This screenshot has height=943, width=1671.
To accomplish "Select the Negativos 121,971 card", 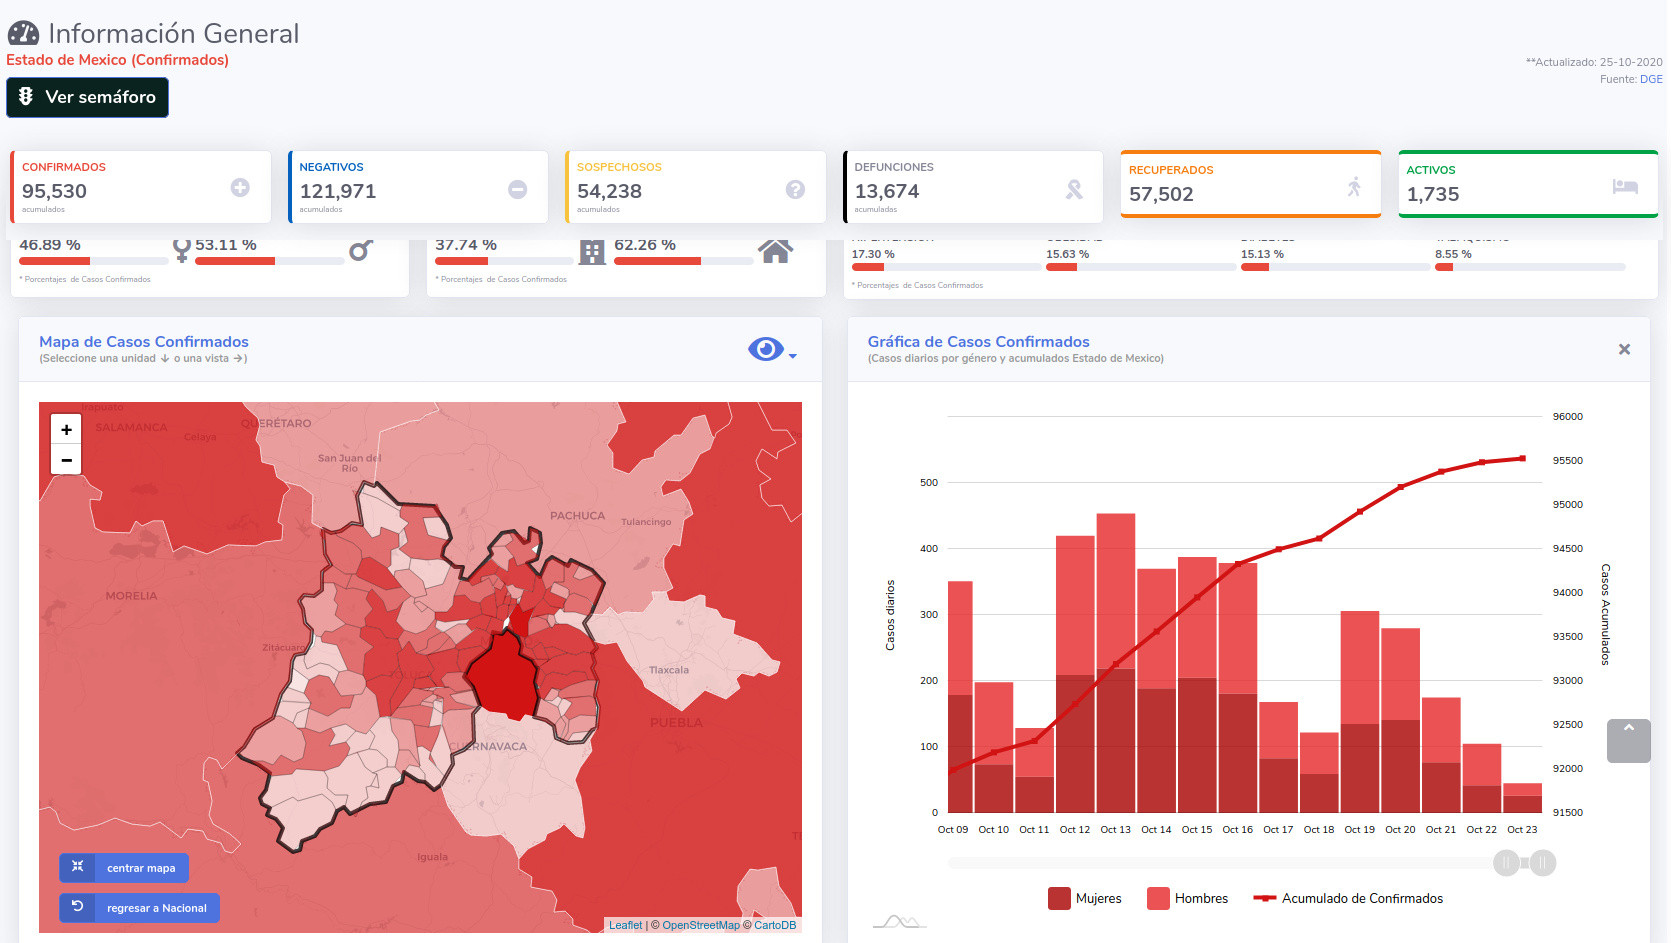I will pos(418,187).
